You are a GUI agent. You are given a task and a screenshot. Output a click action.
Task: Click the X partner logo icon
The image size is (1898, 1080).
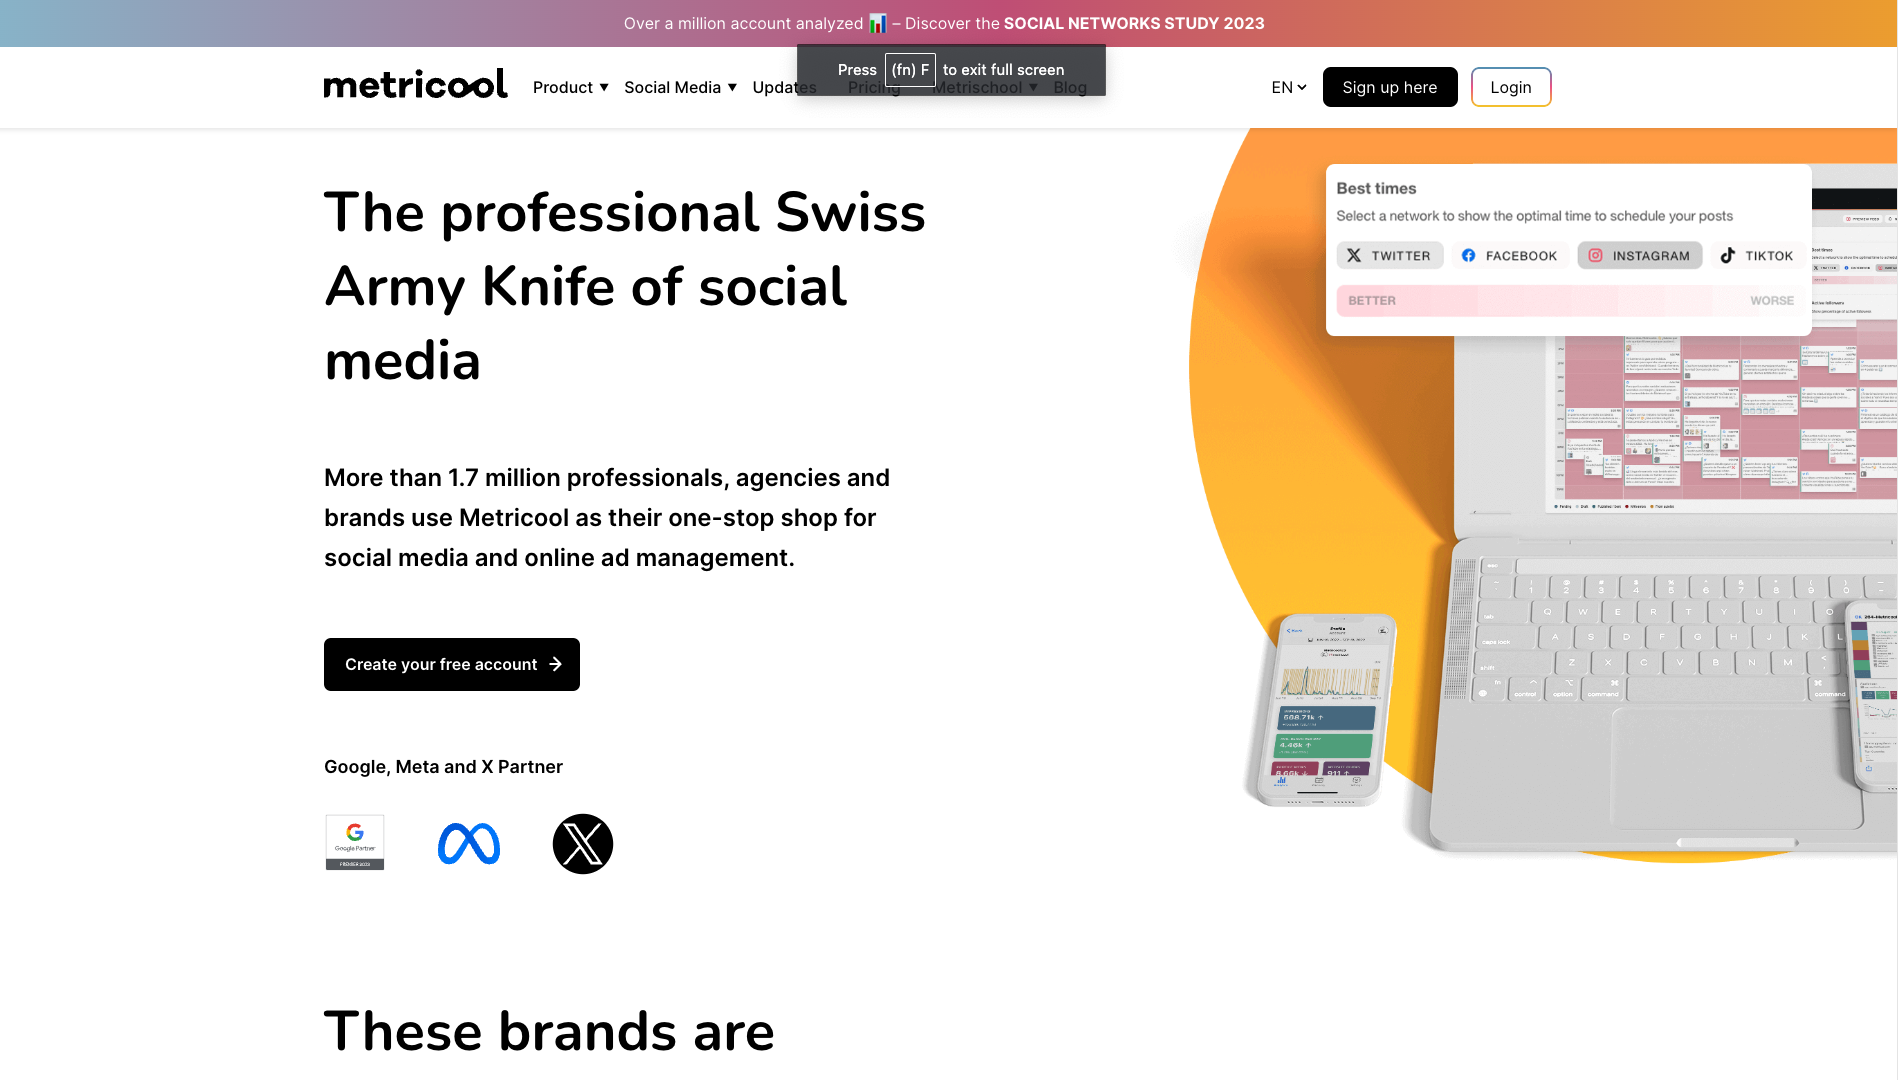[583, 844]
